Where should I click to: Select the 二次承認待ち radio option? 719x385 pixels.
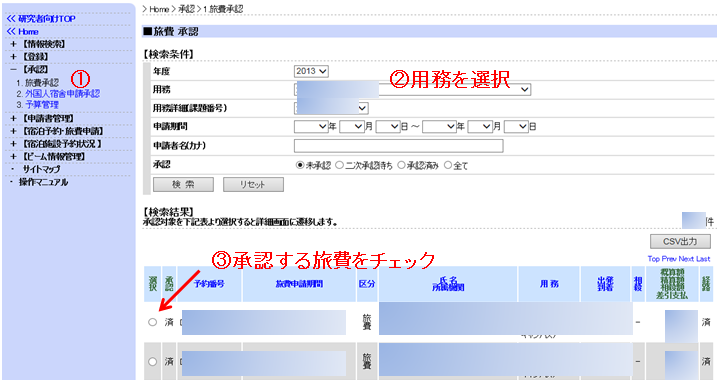pyautogui.click(x=339, y=165)
